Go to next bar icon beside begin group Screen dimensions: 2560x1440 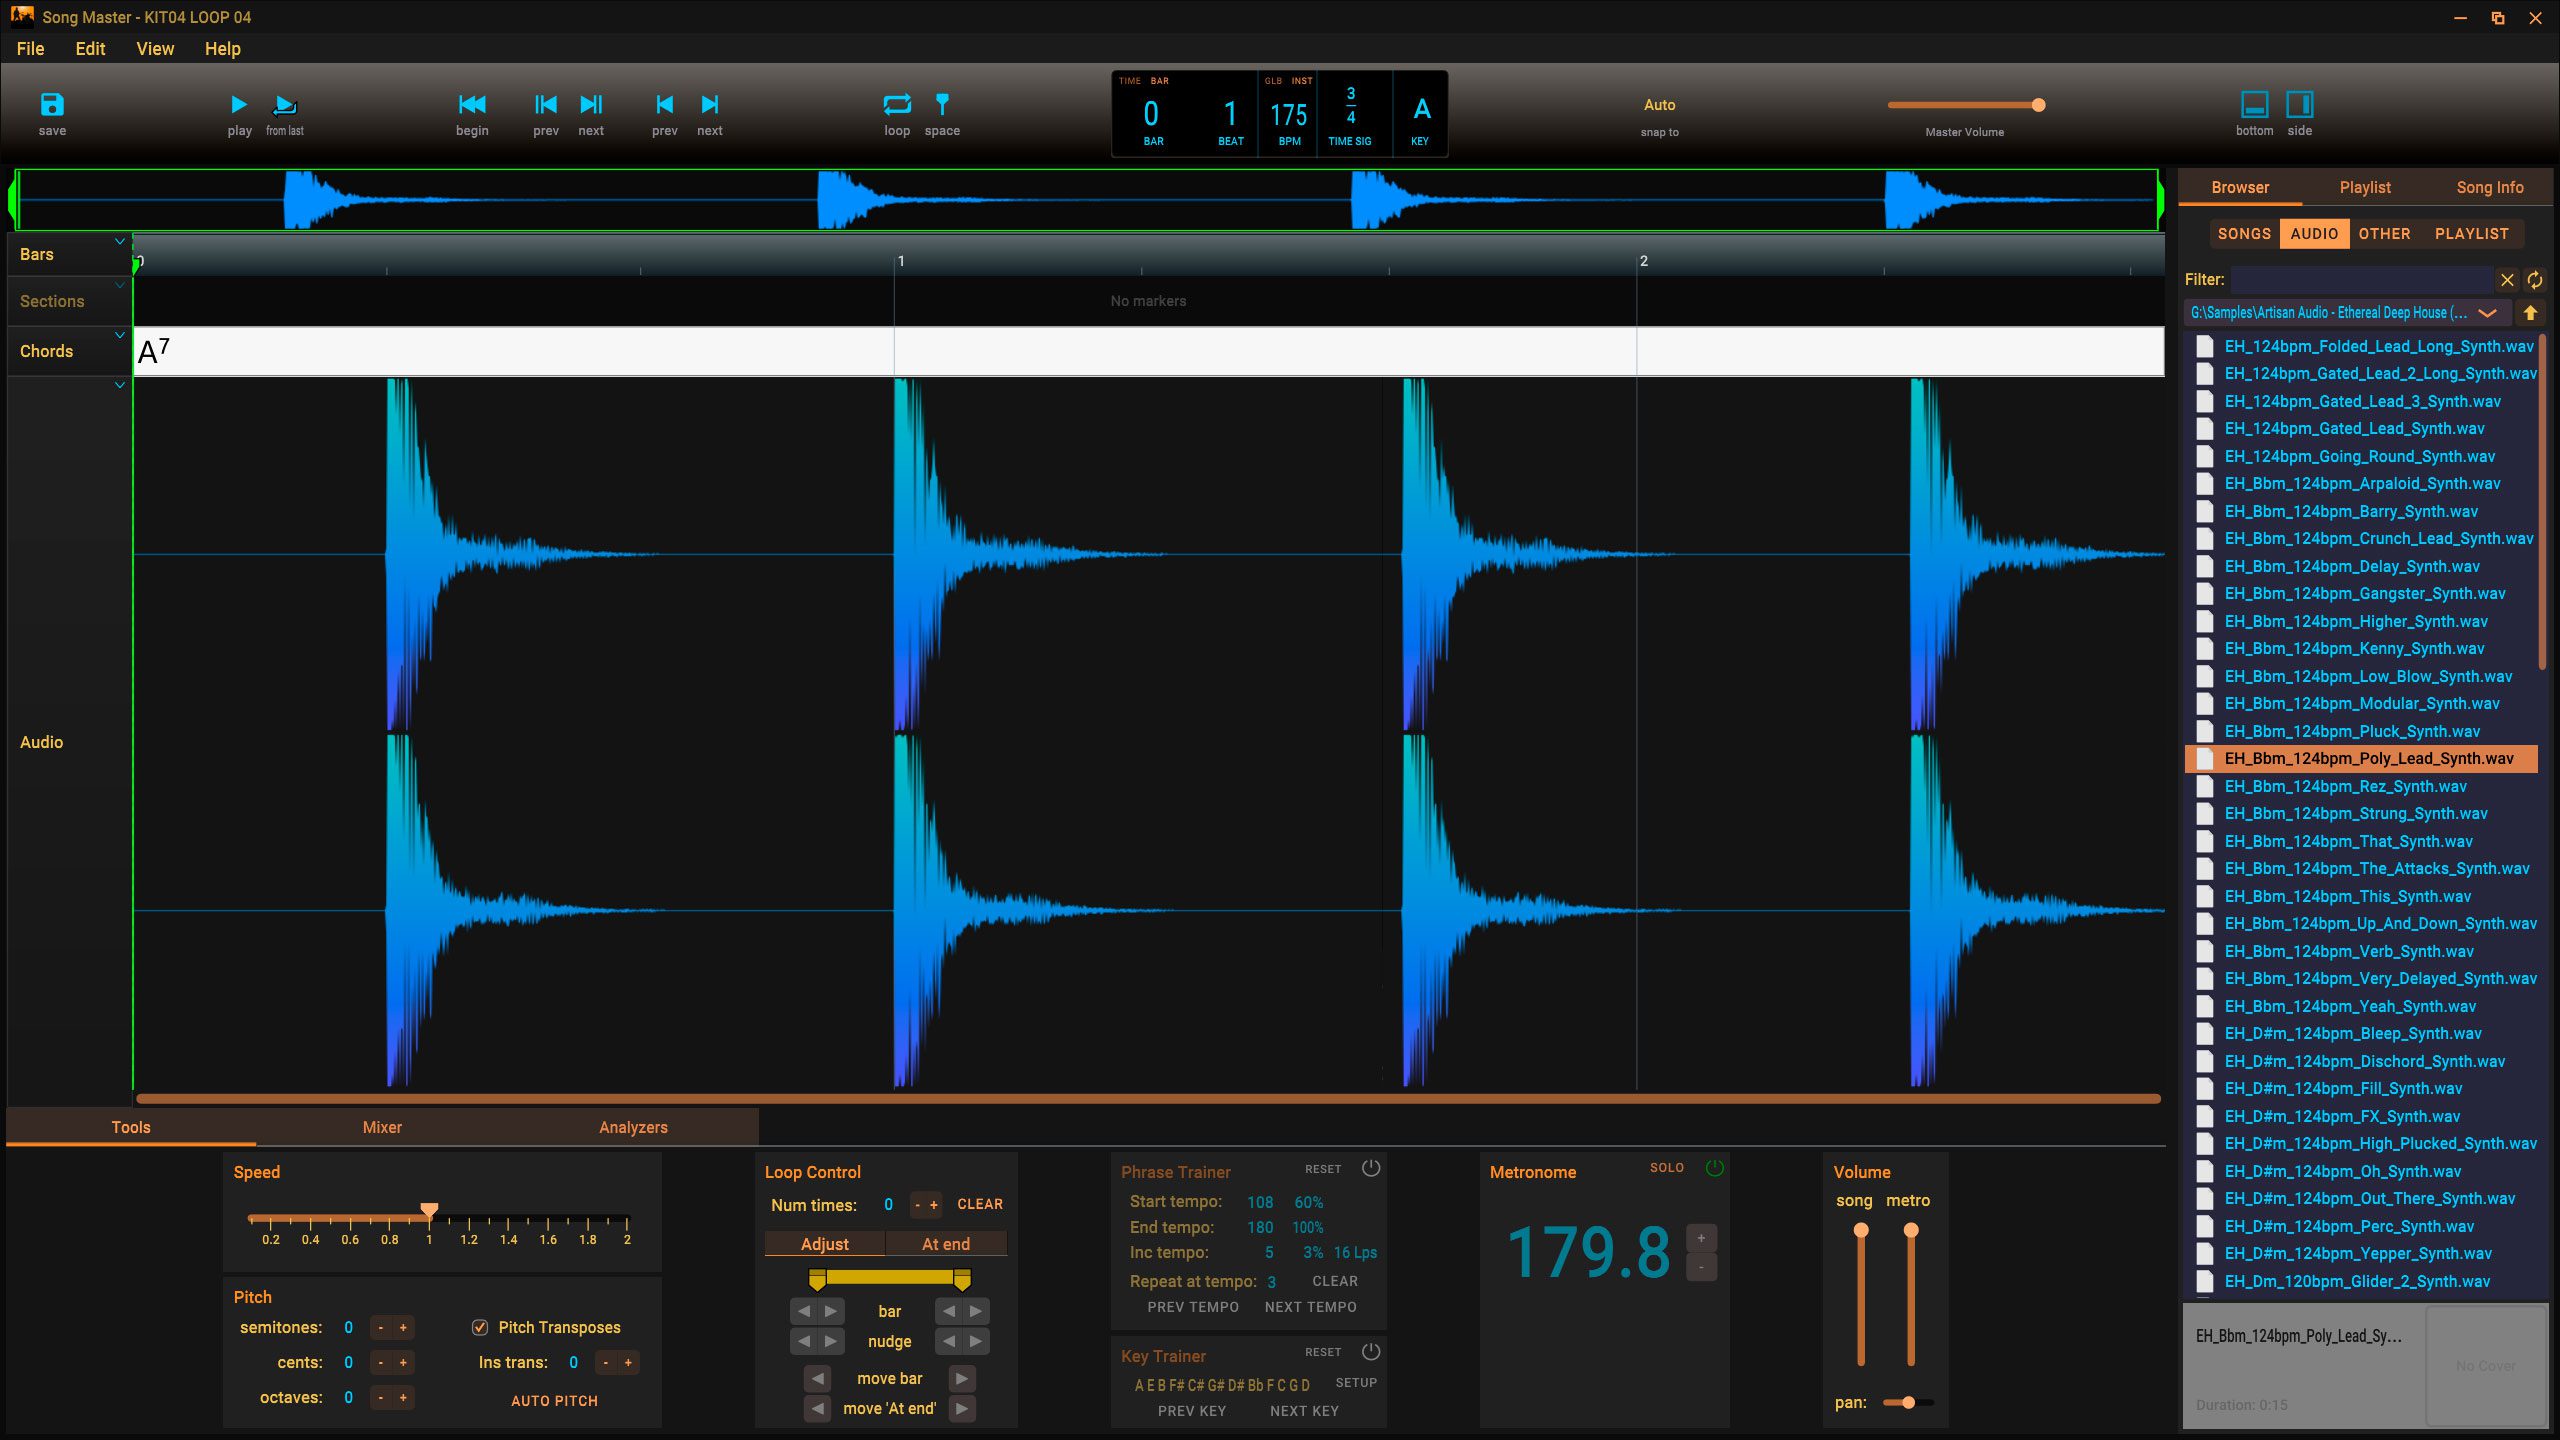[591, 104]
